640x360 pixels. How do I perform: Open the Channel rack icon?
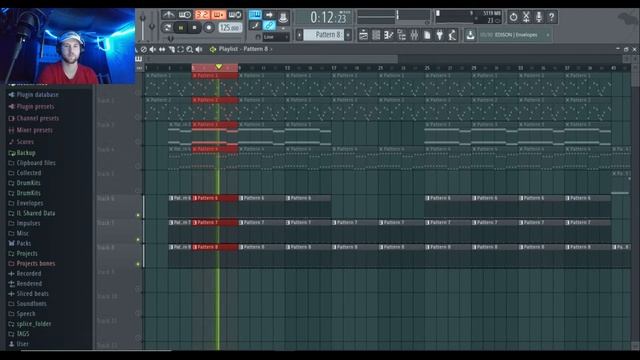click(376, 35)
